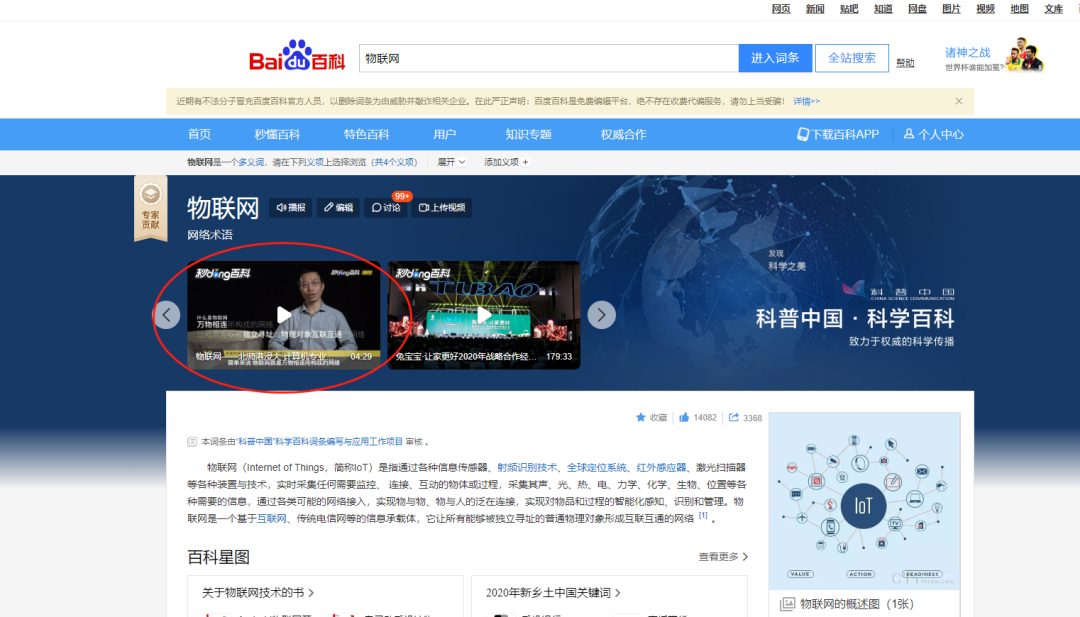Select 首页 in the blue navigation bar
The width and height of the screenshot is (1080, 617).
(x=200, y=134)
